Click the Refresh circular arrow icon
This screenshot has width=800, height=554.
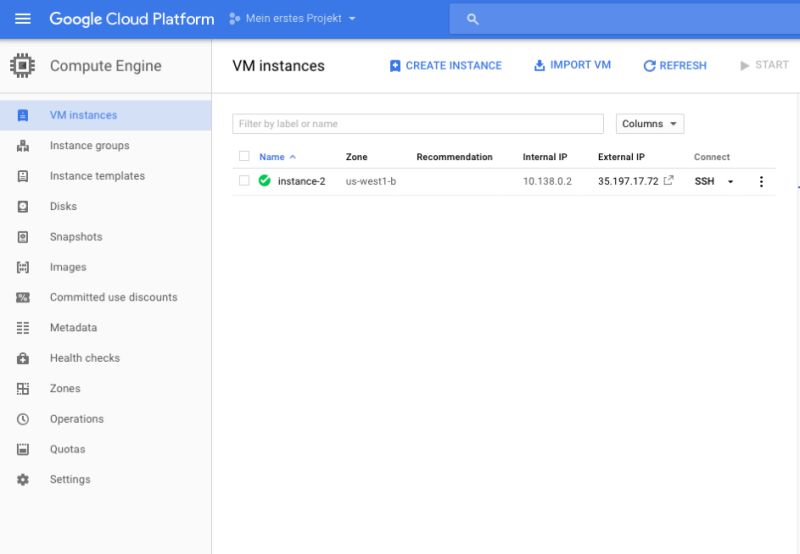point(649,66)
